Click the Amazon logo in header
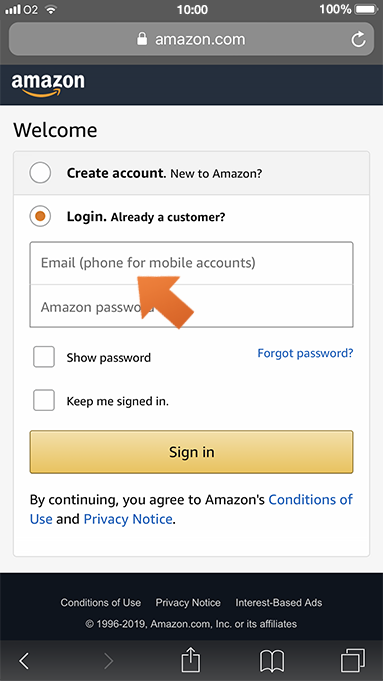Image resolution: width=383 pixels, height=681 pixels. pyautogui.click(x=48, y=85)
